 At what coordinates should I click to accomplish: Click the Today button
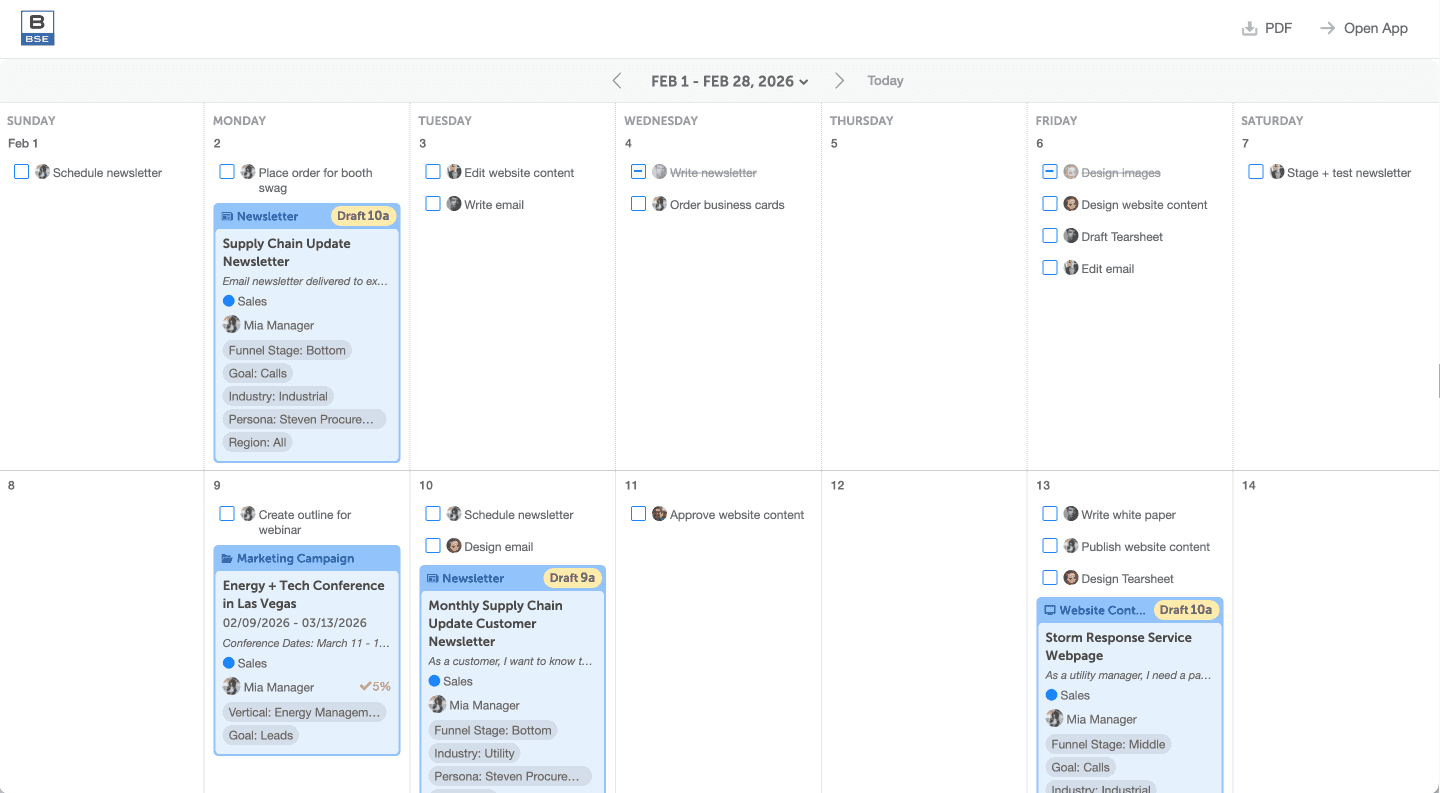885,81
